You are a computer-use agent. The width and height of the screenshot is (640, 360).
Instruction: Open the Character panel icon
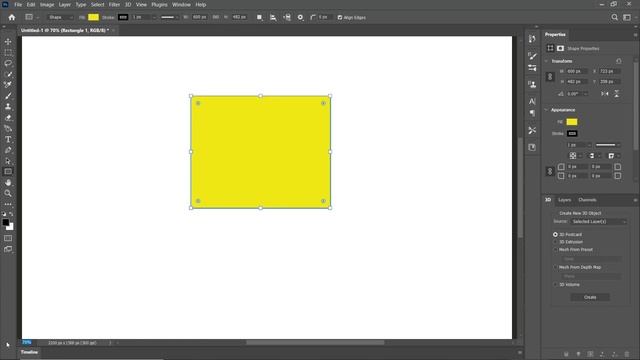click(x=532, y=101)
